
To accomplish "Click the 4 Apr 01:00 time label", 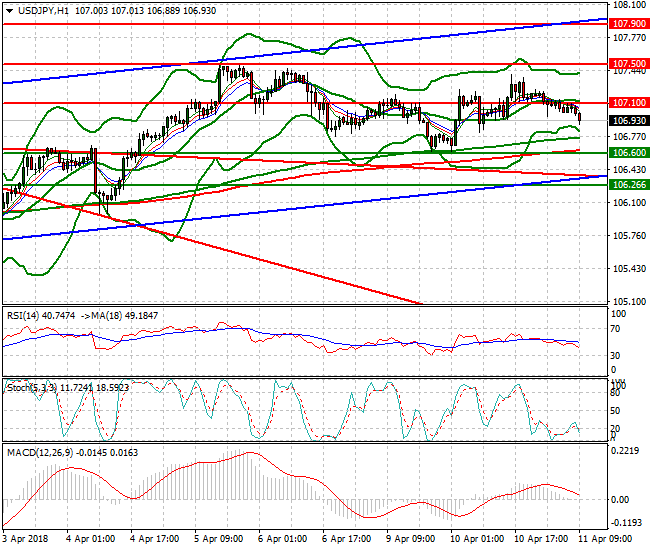I will 90,539.
